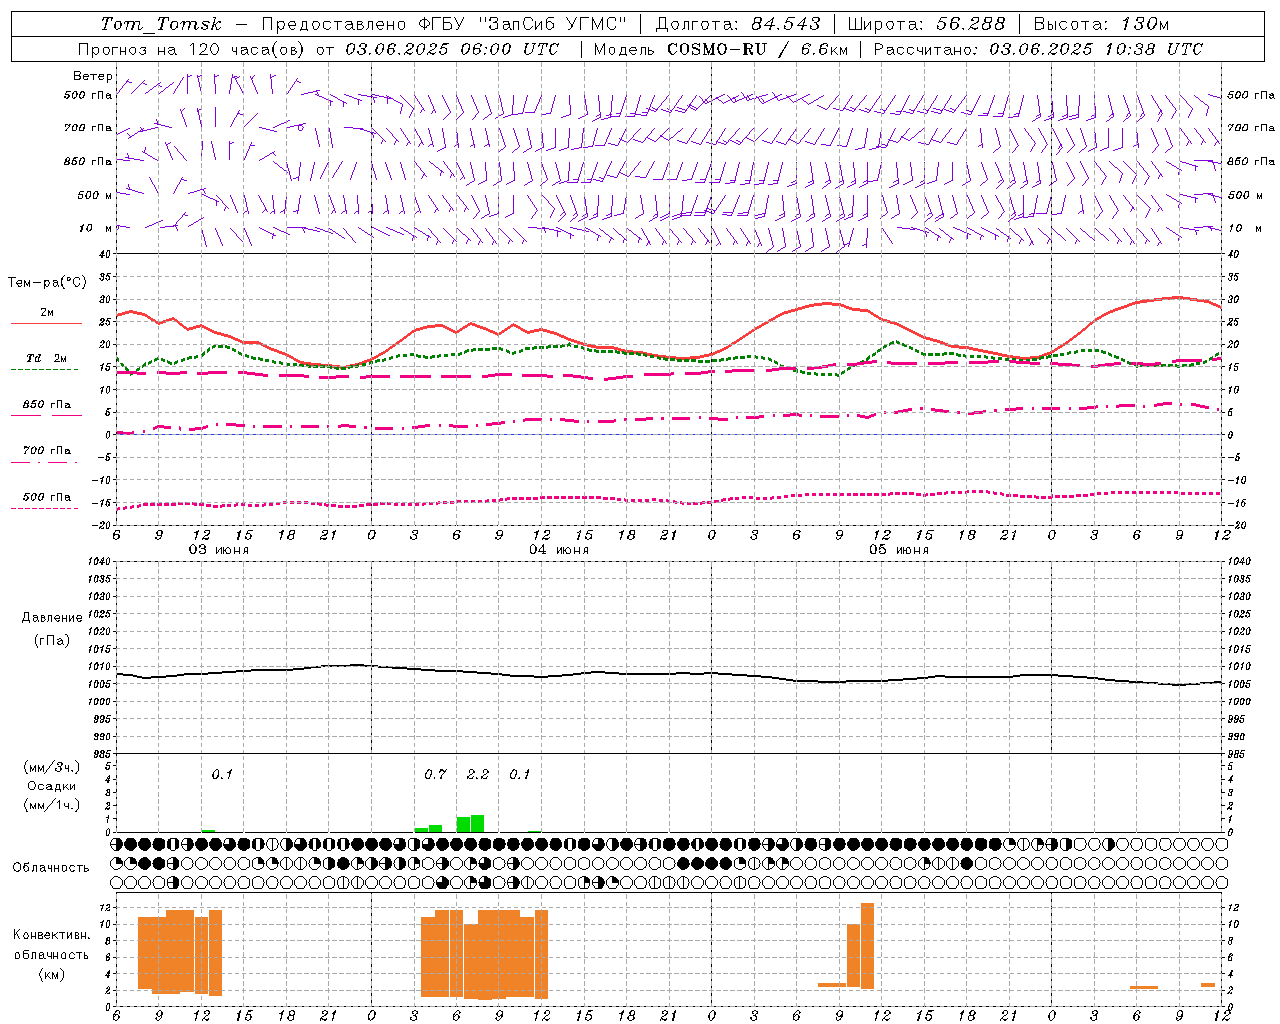Click 'Рассчитано: 03.06.2025 10:38 UTC' timestamp
The width and height of the screenshot is (1280, 1024).
[1038, 49]
